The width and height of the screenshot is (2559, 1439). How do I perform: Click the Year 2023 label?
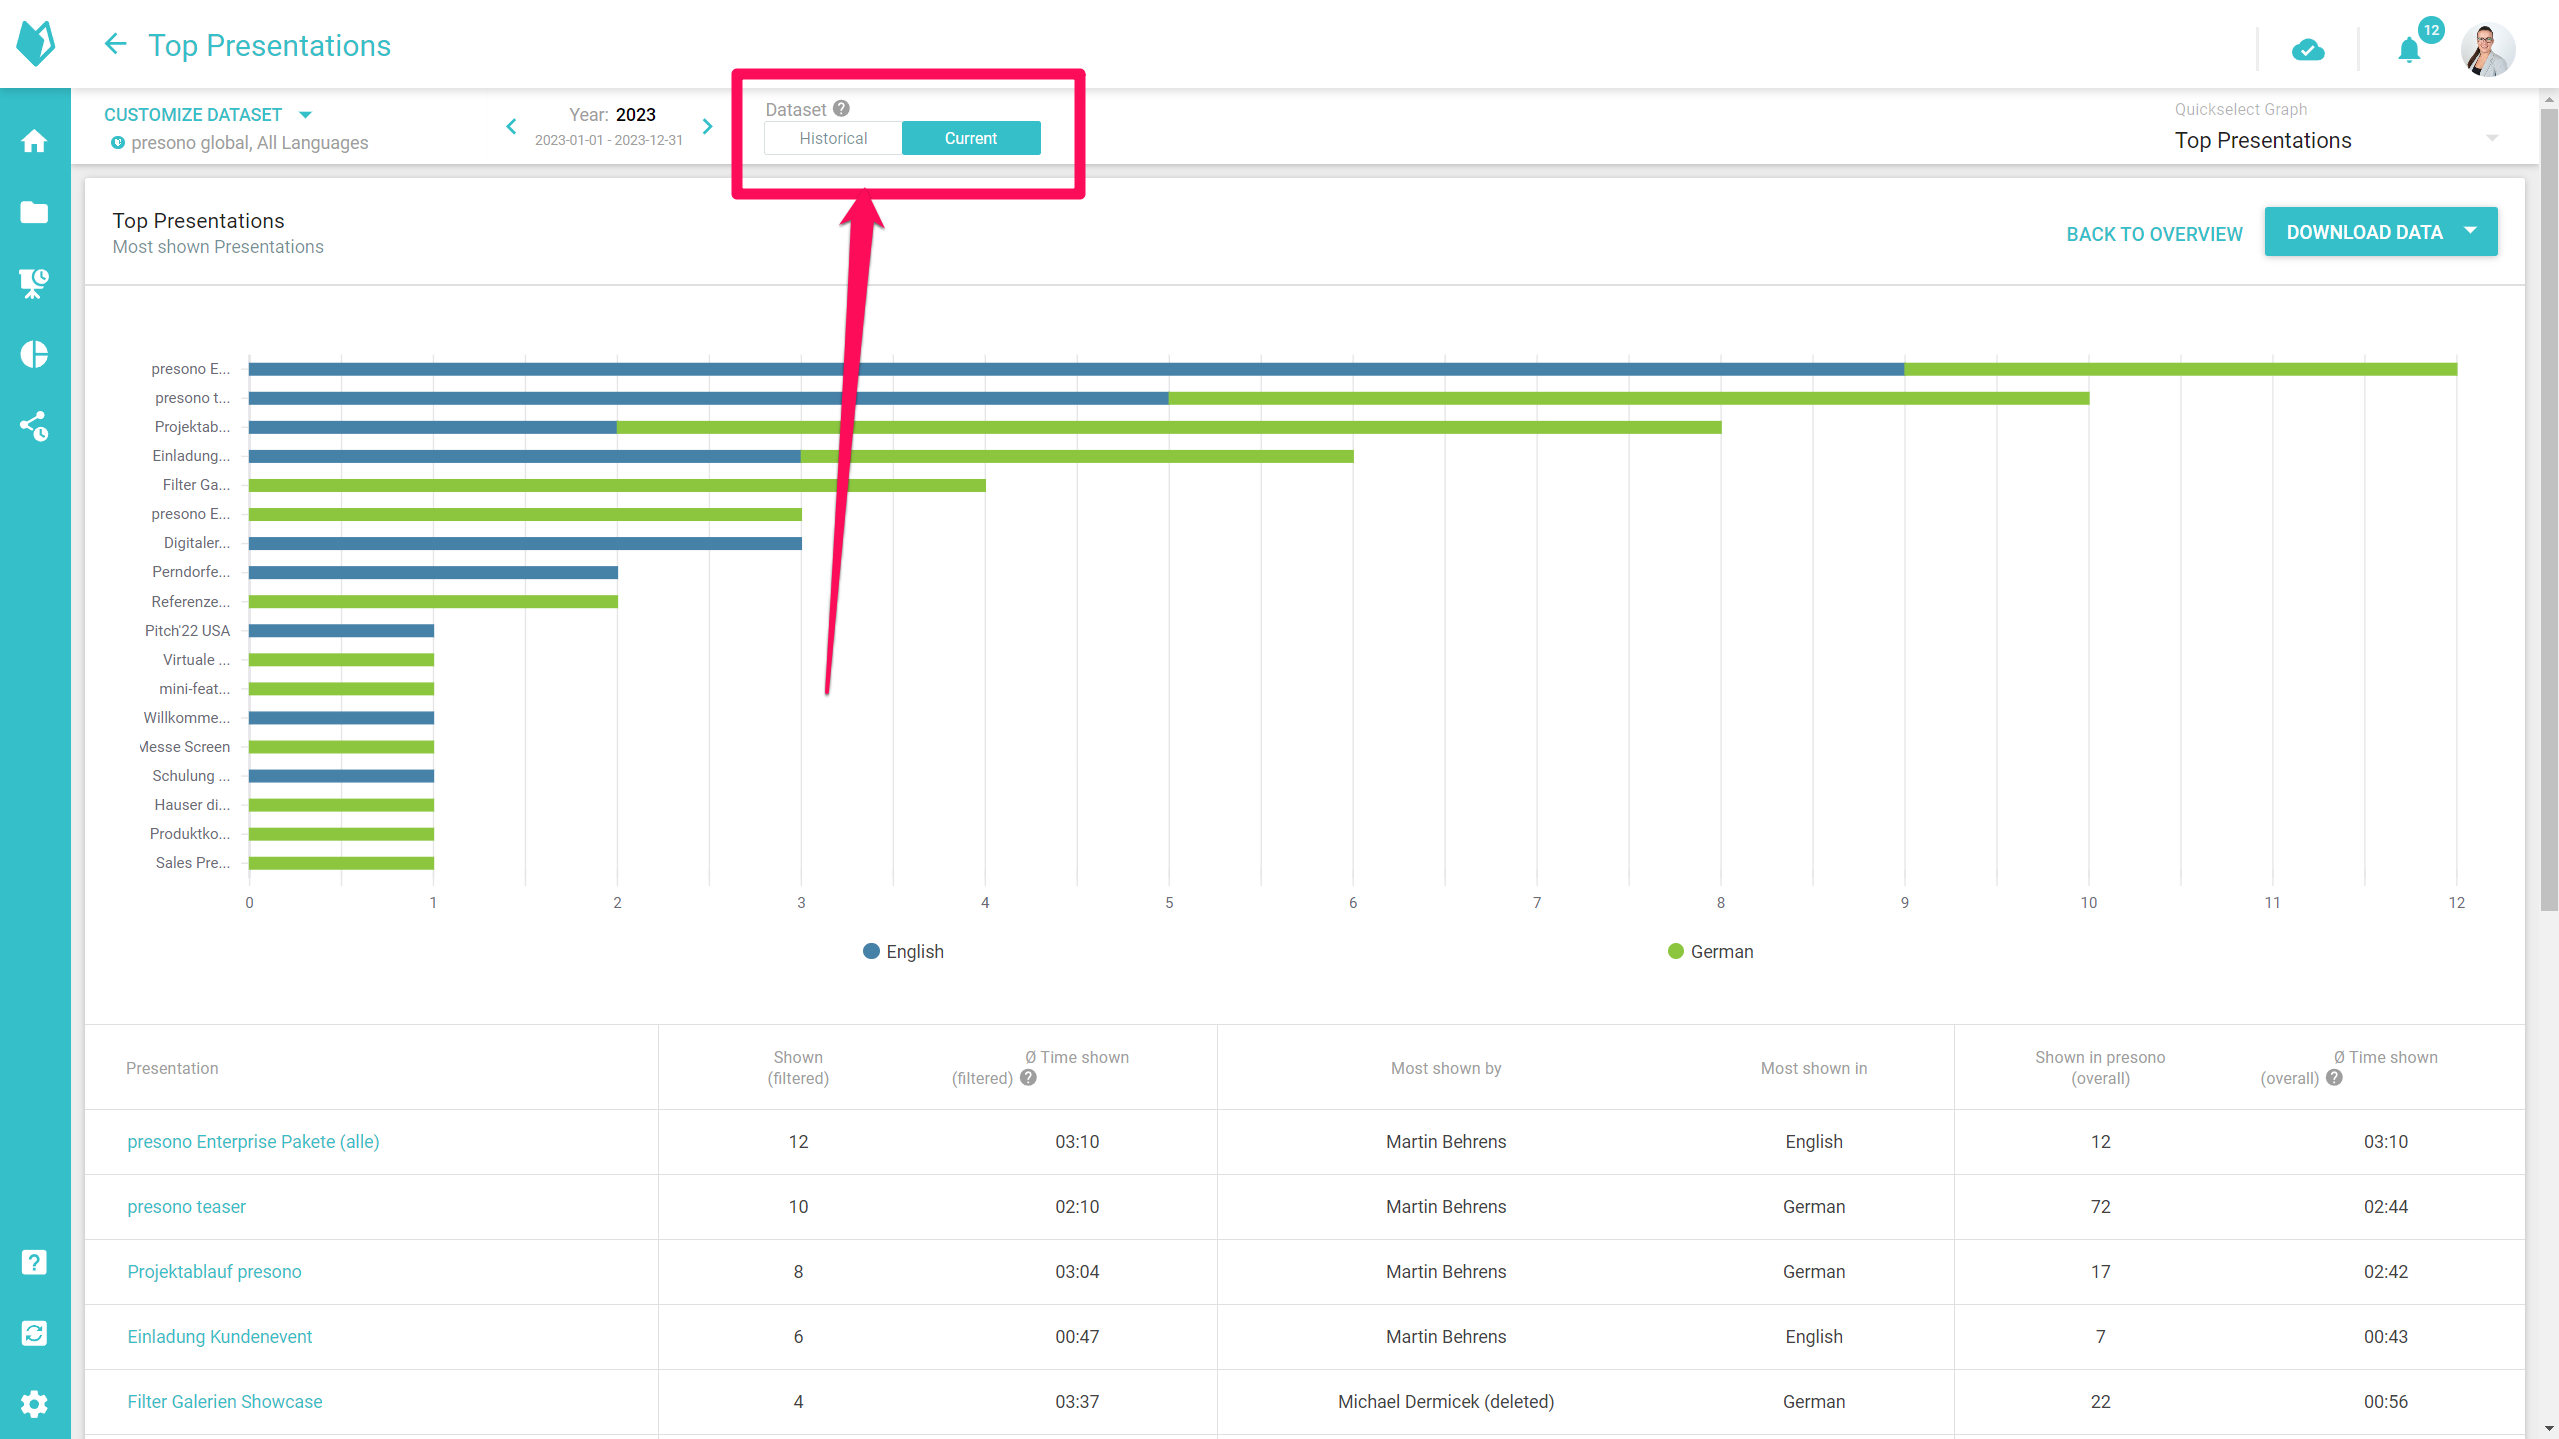pos(612,115)
